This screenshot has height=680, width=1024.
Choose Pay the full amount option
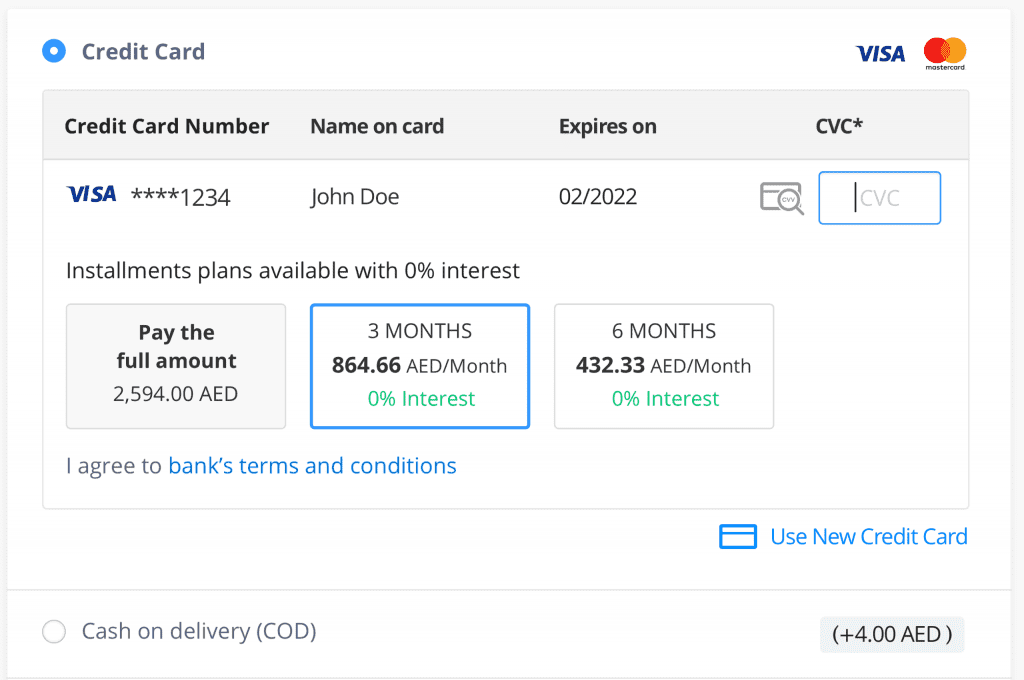176,366
